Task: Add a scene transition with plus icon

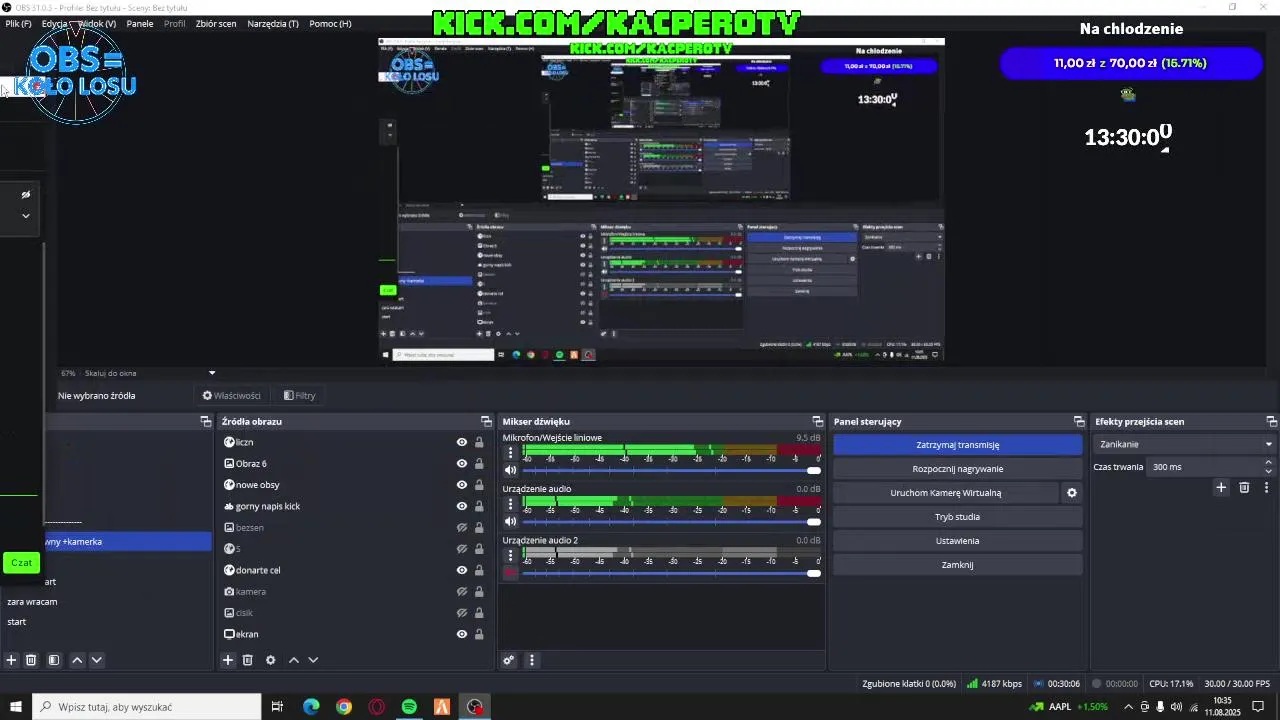Action: 1221,488
